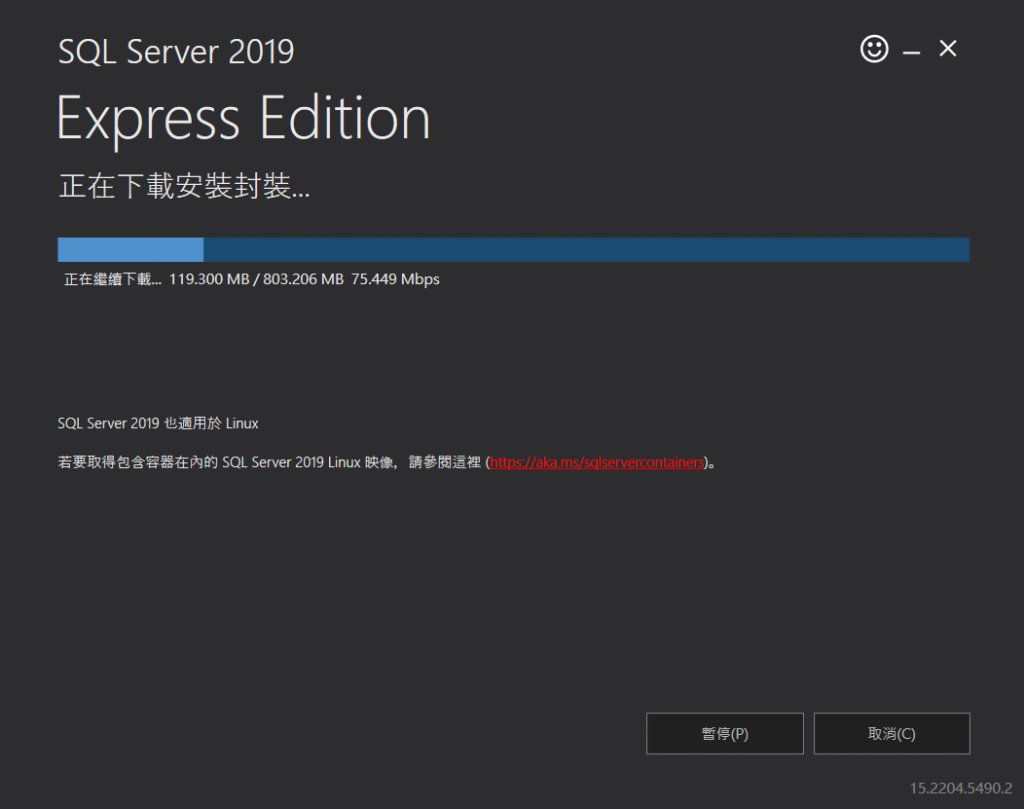Click the 119.300 MB downloaded amount
1024x809 pixels.
(x=209, y=279)
